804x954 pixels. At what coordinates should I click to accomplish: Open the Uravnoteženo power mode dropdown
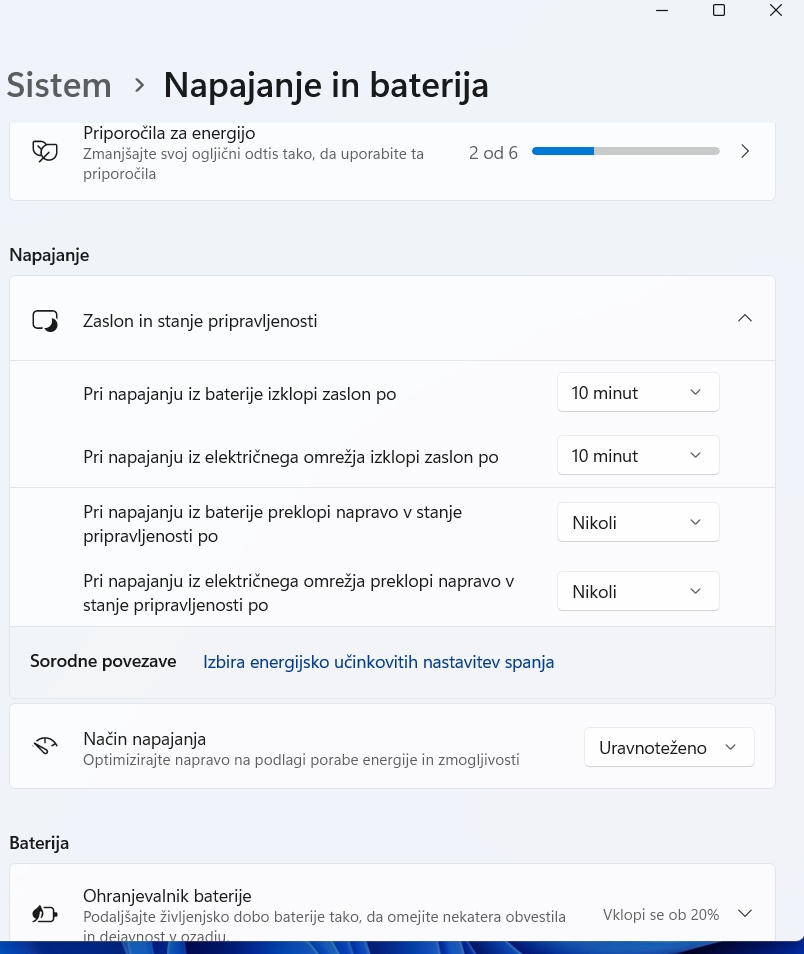(x=669, y=747)
